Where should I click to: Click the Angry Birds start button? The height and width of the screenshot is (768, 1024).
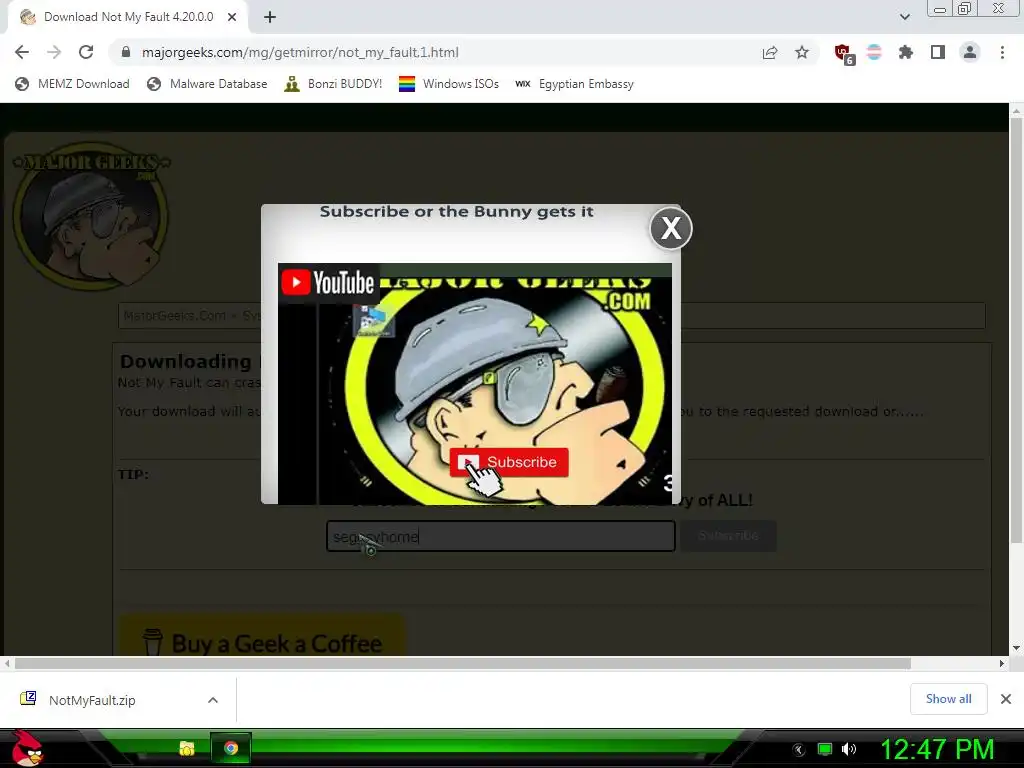point(27,748)
